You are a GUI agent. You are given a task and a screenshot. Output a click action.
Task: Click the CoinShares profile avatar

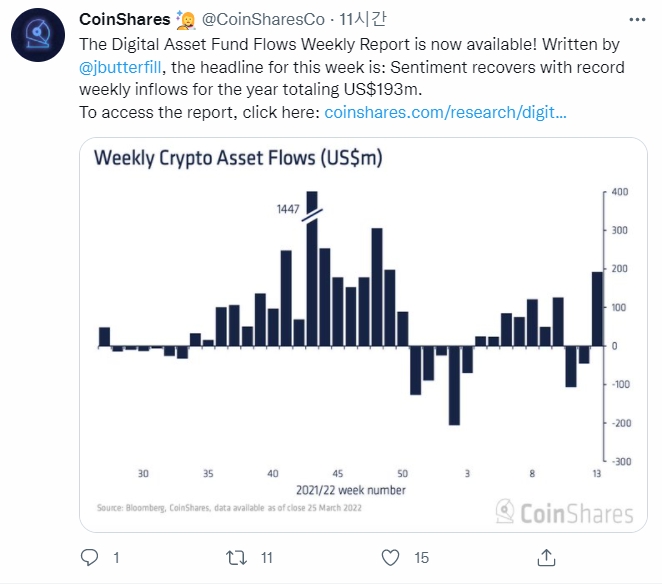click(x=38, y=41)
